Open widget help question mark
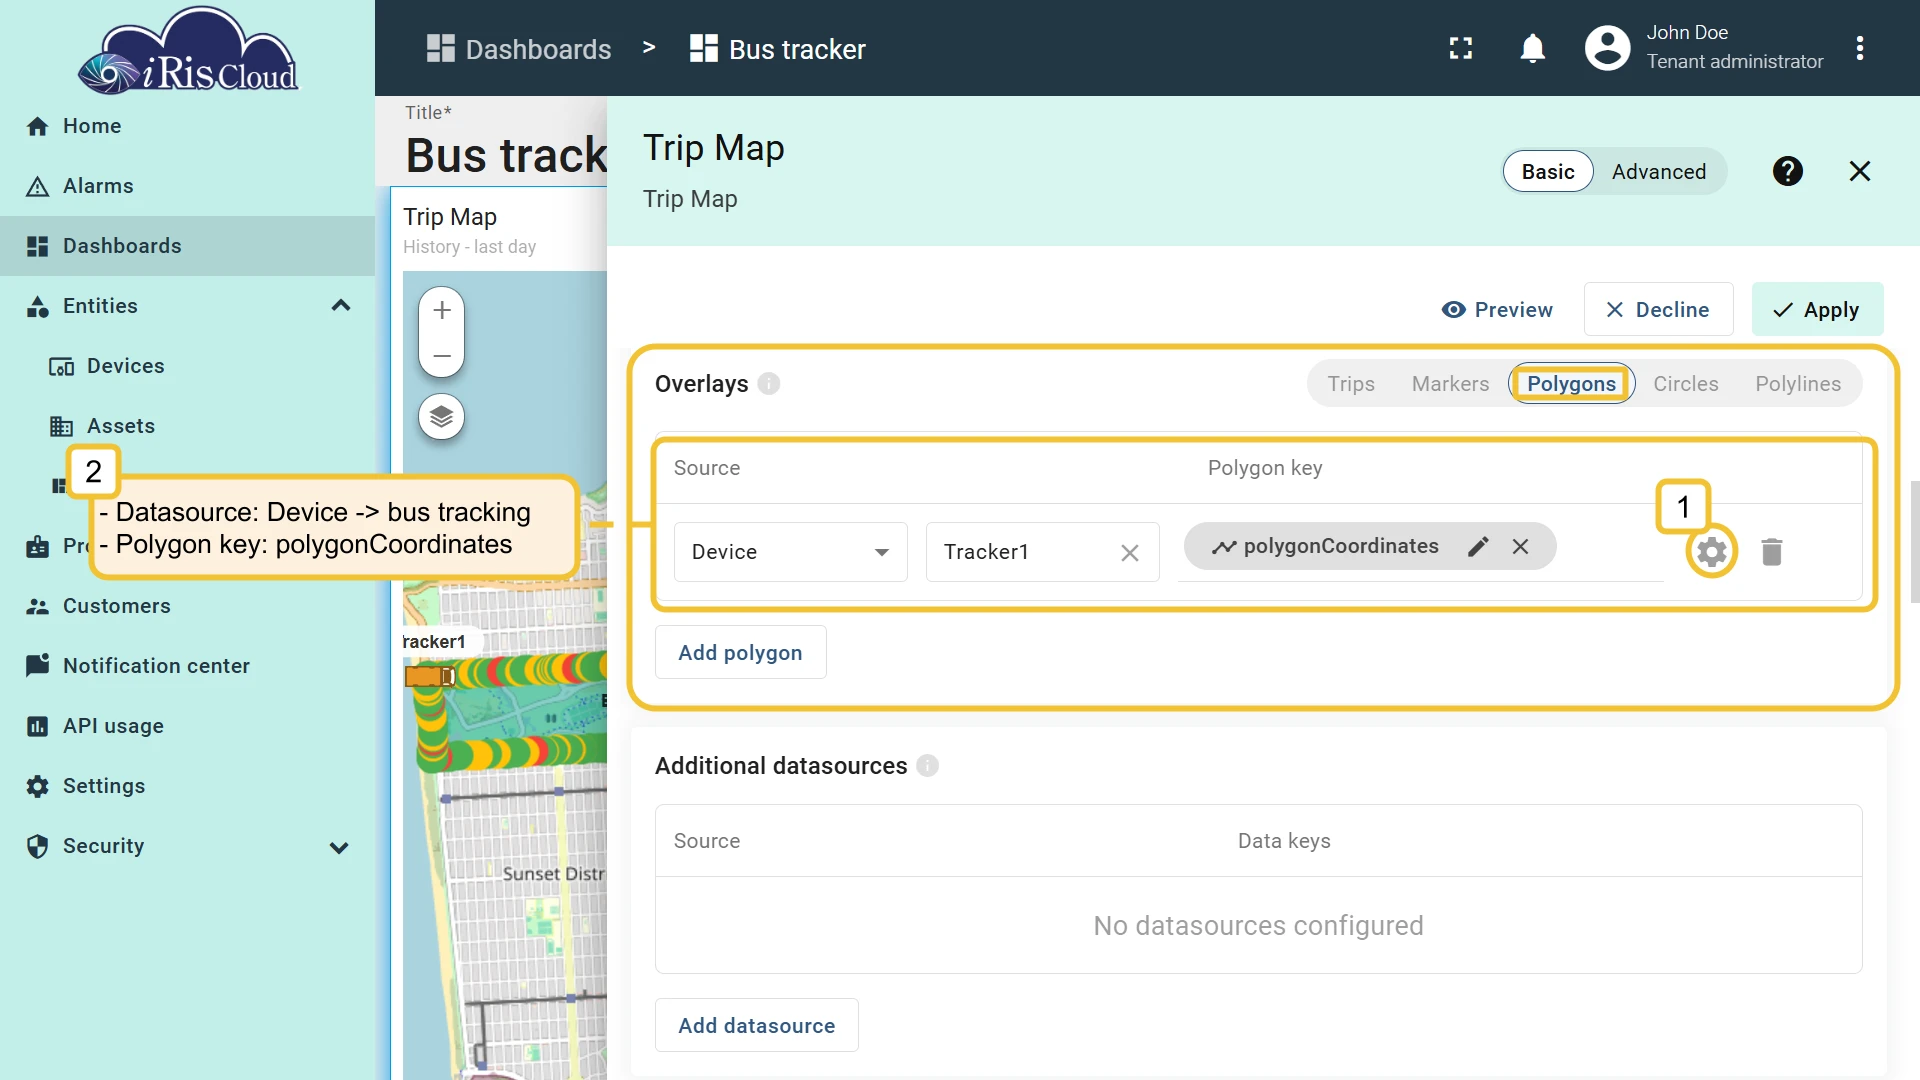 (x=1787, y=171)
